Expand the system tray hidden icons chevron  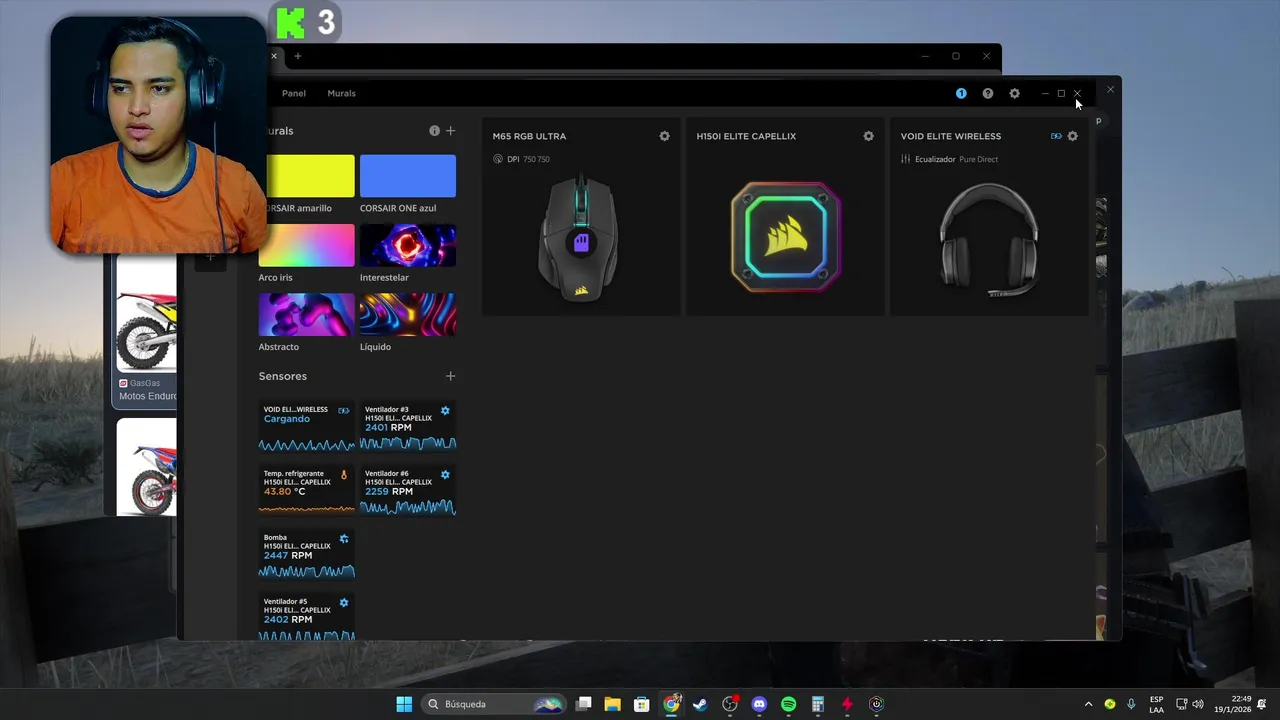1088,704
